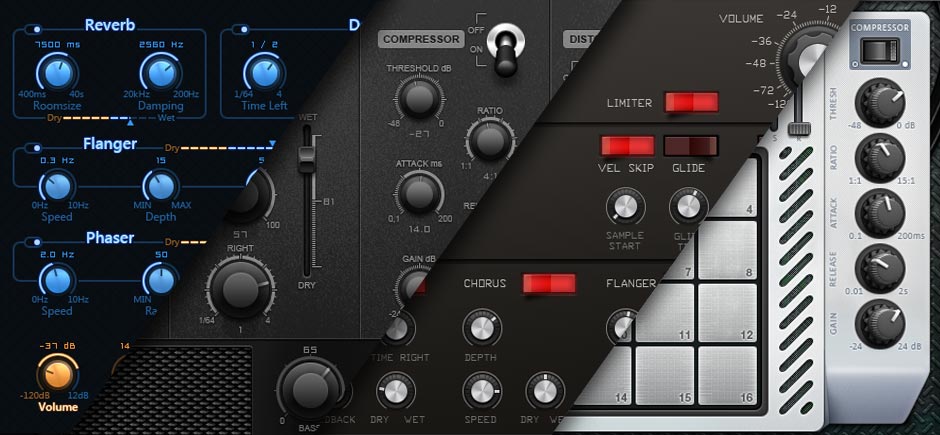
Task: Click the -27 threshold readout
Action: pyautogui.click(x=418, y=134)
